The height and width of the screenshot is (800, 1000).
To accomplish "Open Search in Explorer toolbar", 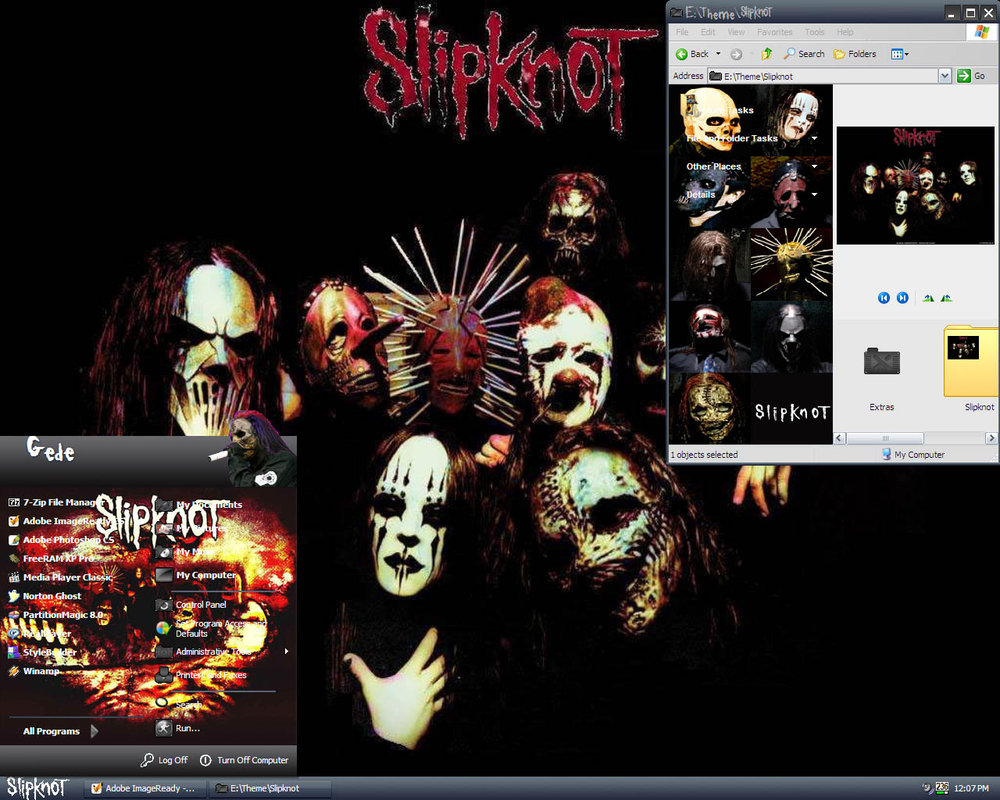I will 804,54.
